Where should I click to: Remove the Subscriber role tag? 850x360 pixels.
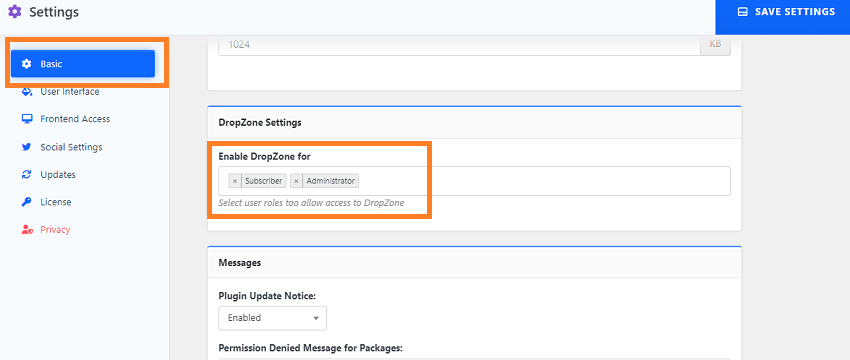tap(235, 181)
